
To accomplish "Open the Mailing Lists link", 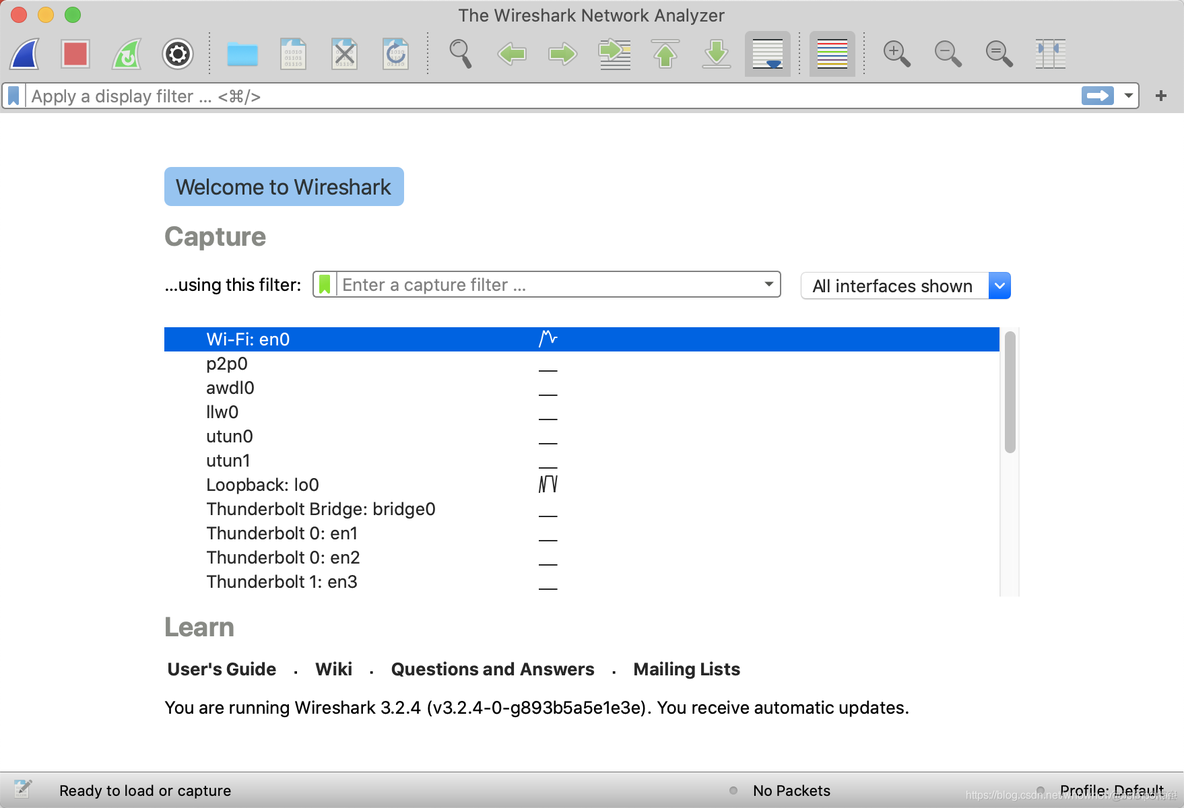I will coord(686,669).
